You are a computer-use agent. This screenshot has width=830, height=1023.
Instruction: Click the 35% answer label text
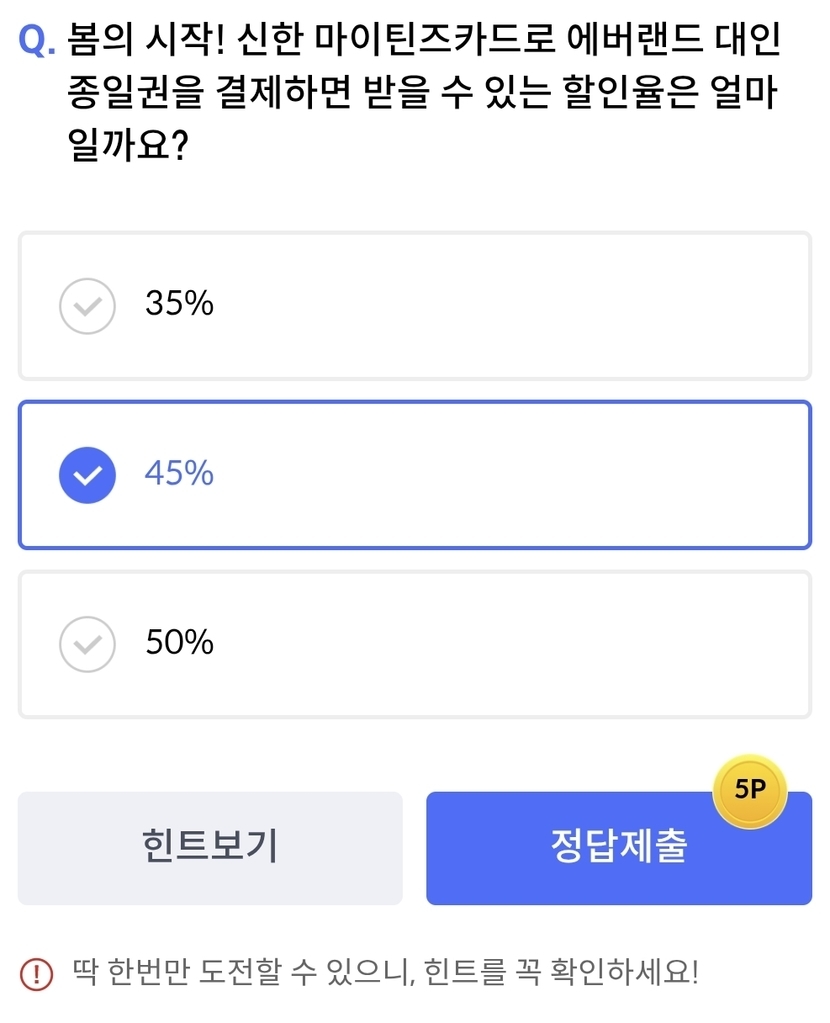[x=180, y=304]
